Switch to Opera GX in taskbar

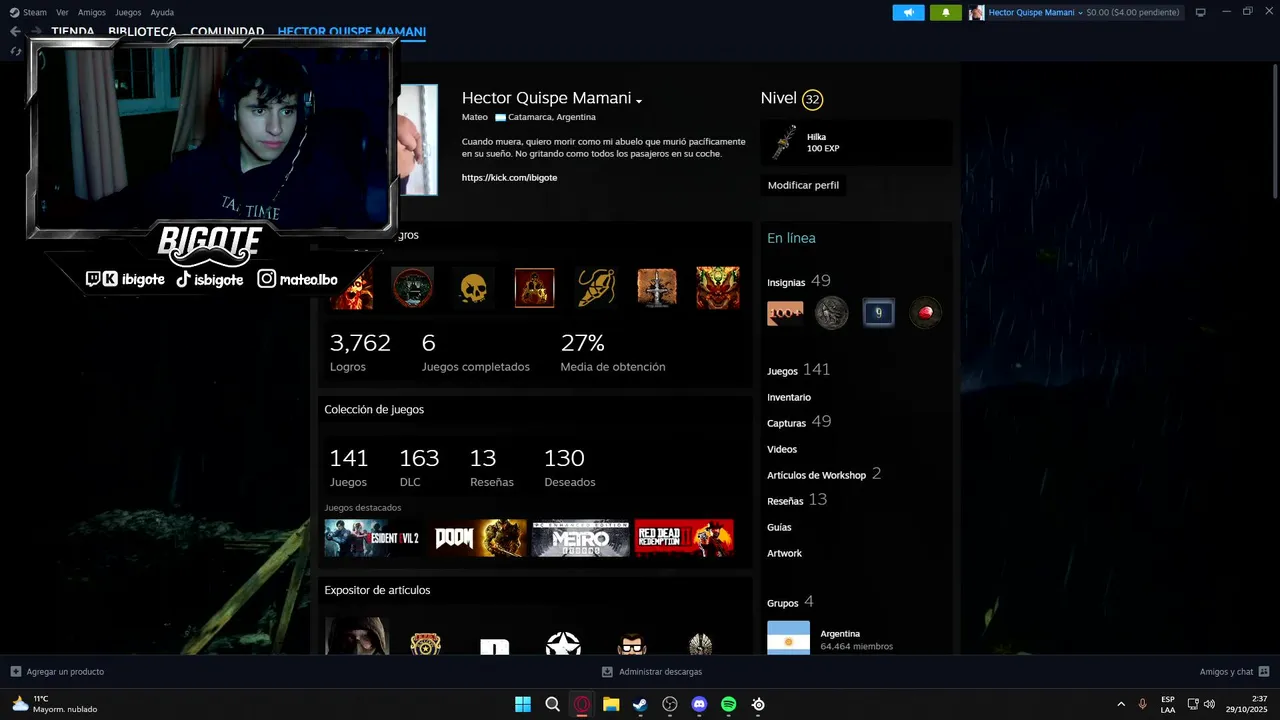(582, 704)
